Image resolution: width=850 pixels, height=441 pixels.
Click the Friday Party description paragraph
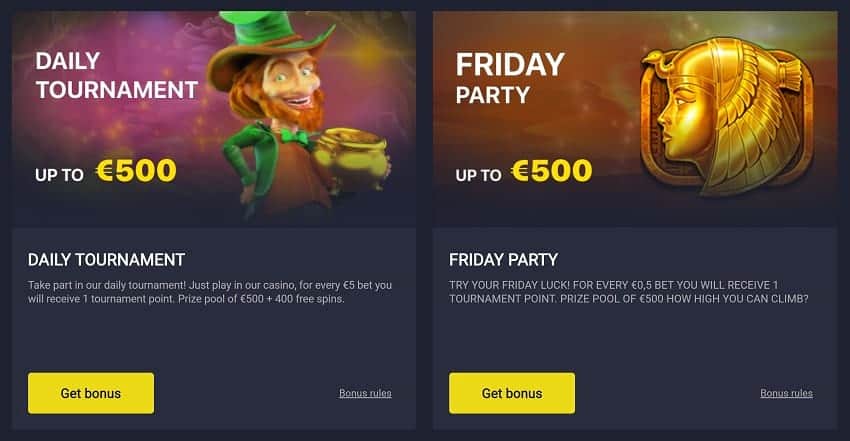[x=629, y=291]
